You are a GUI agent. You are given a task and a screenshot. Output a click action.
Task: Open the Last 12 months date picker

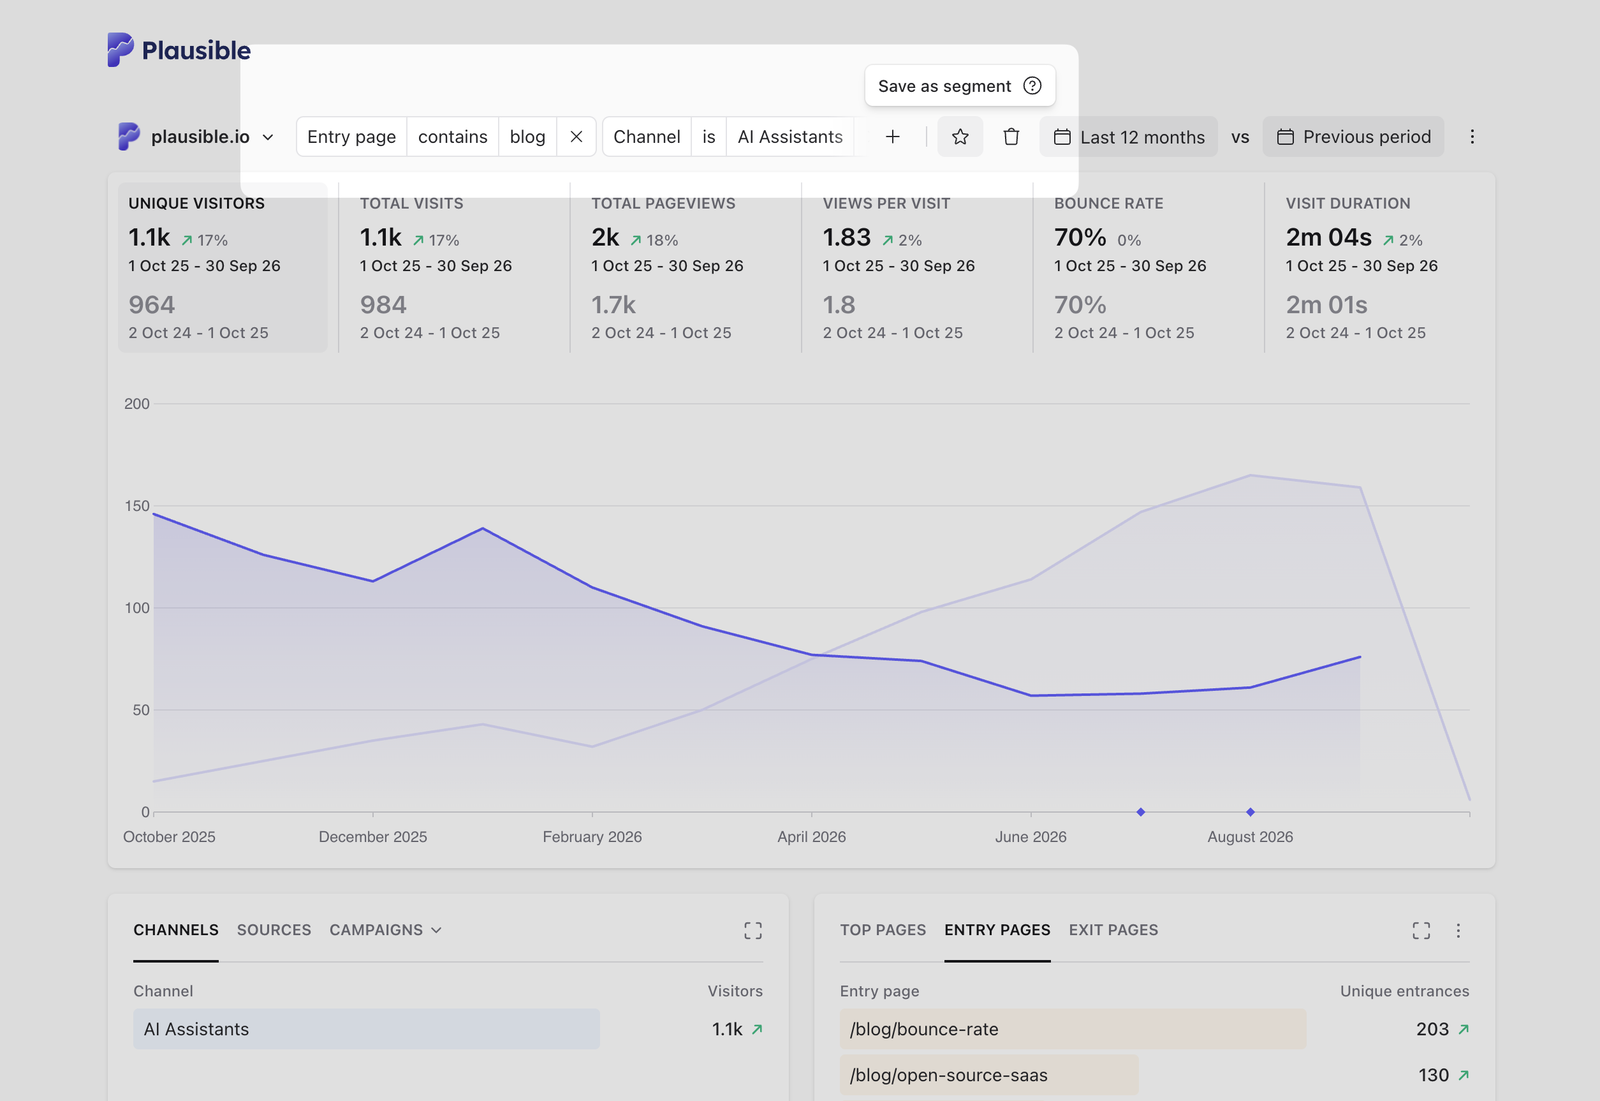[x=1129, y=137]
